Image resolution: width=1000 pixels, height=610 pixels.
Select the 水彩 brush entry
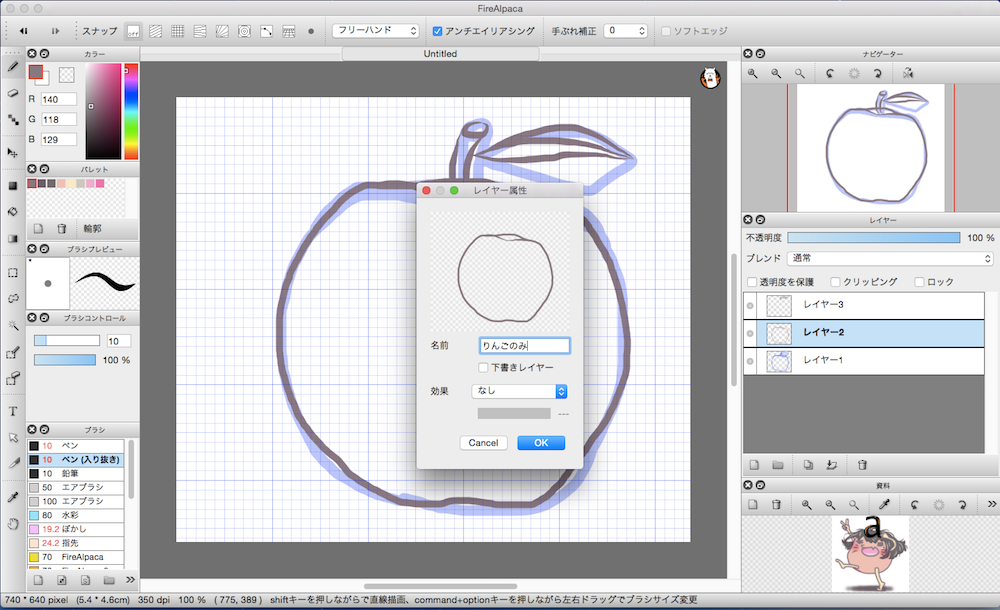click(x=75, y=515)
